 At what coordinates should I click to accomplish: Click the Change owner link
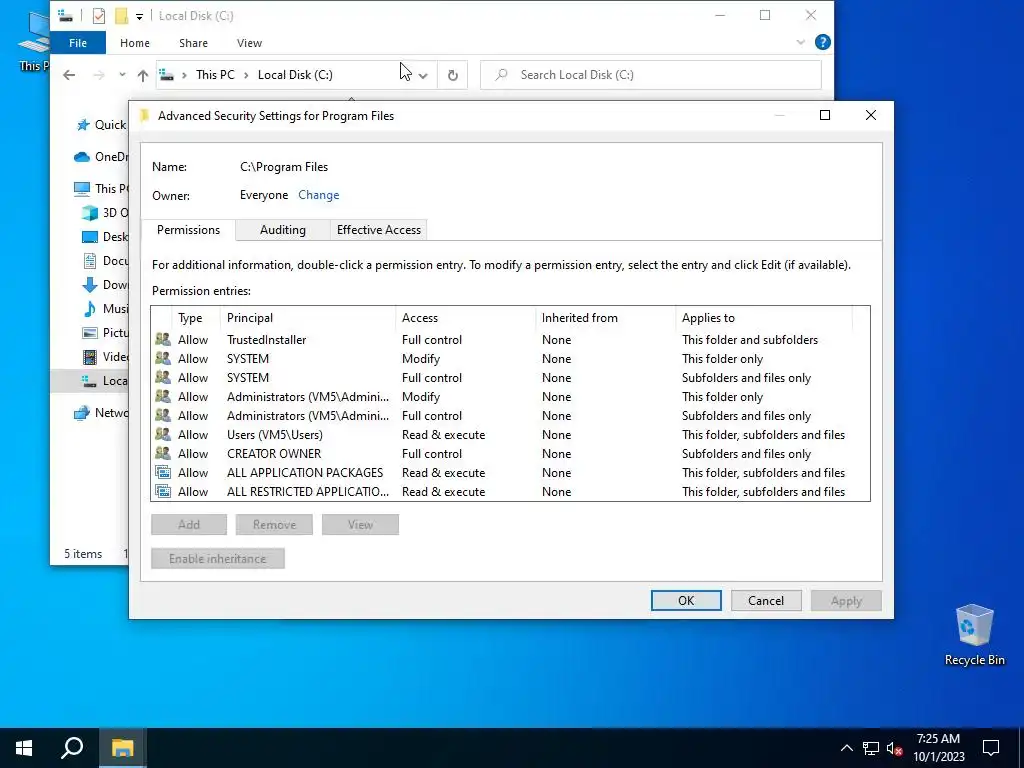click(x=319, y=195)
